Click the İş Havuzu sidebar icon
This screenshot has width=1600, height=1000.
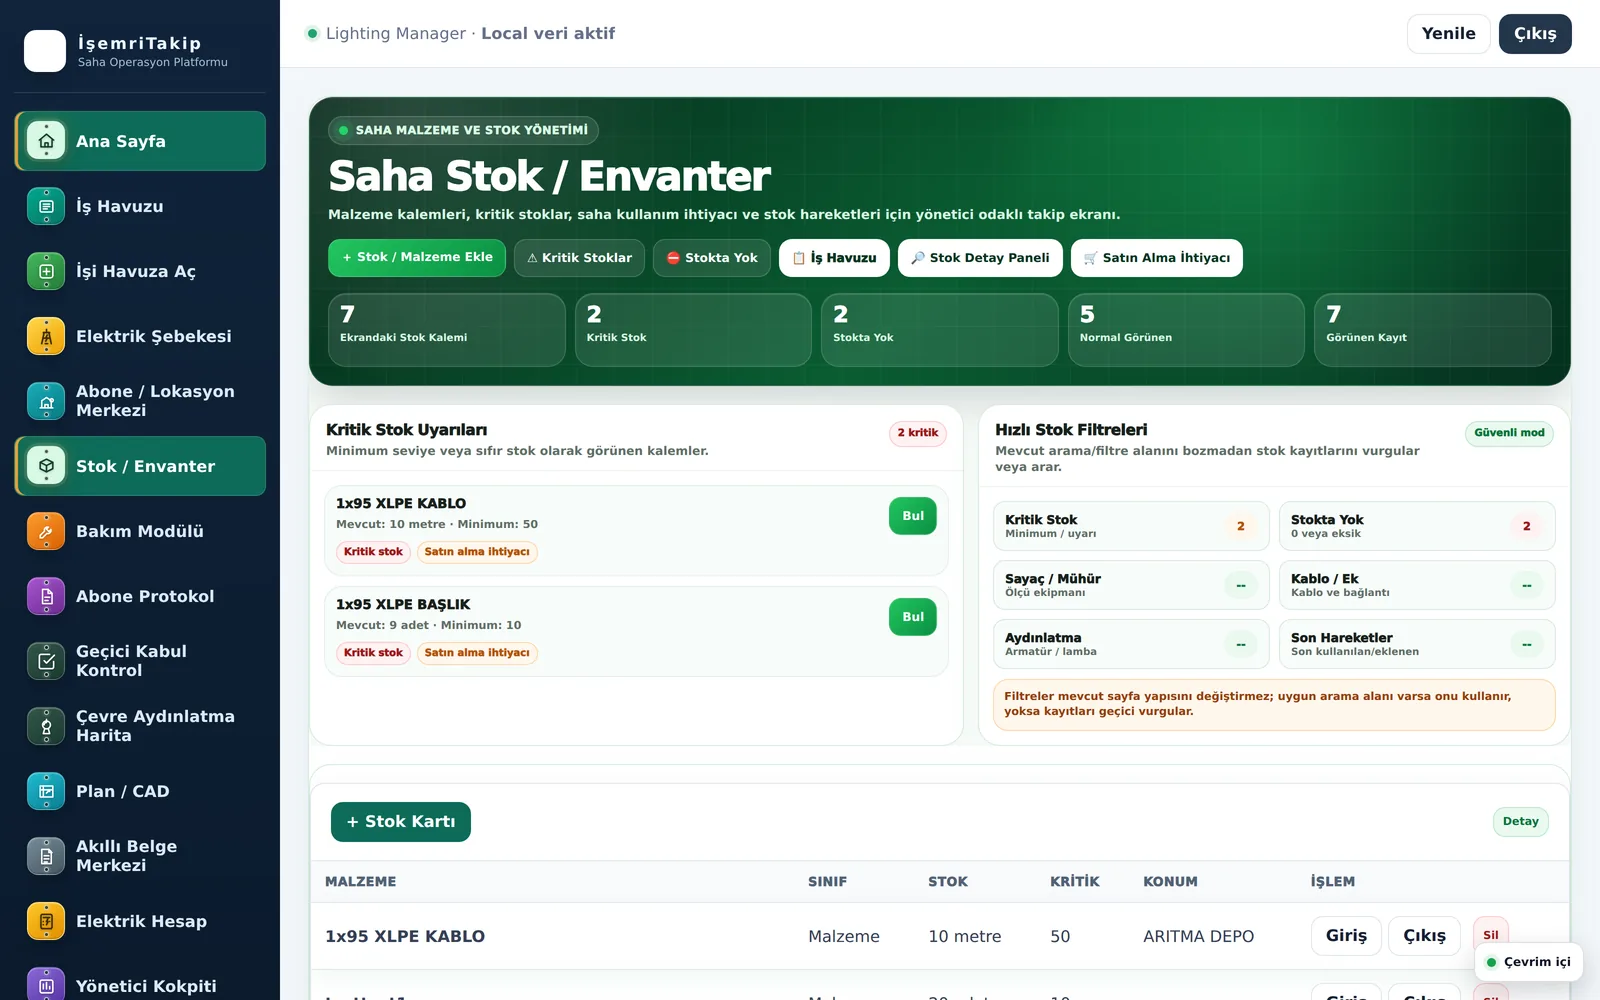[x=46, y=206]
